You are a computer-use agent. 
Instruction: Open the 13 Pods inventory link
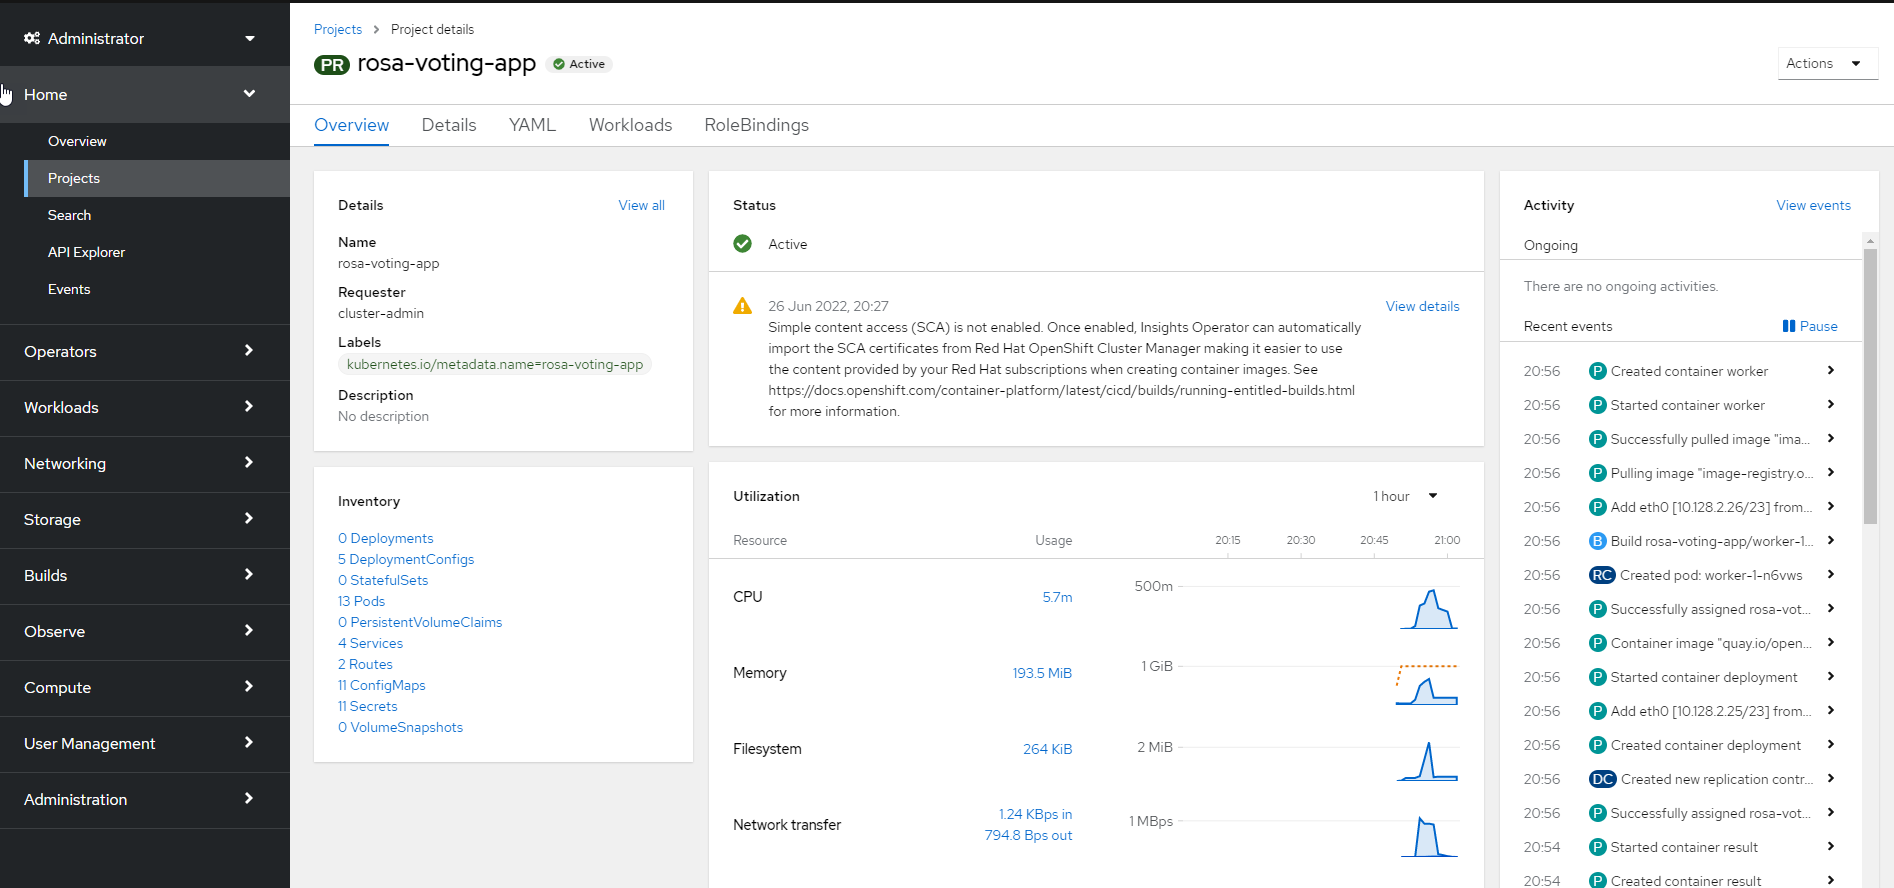[361, 601]
